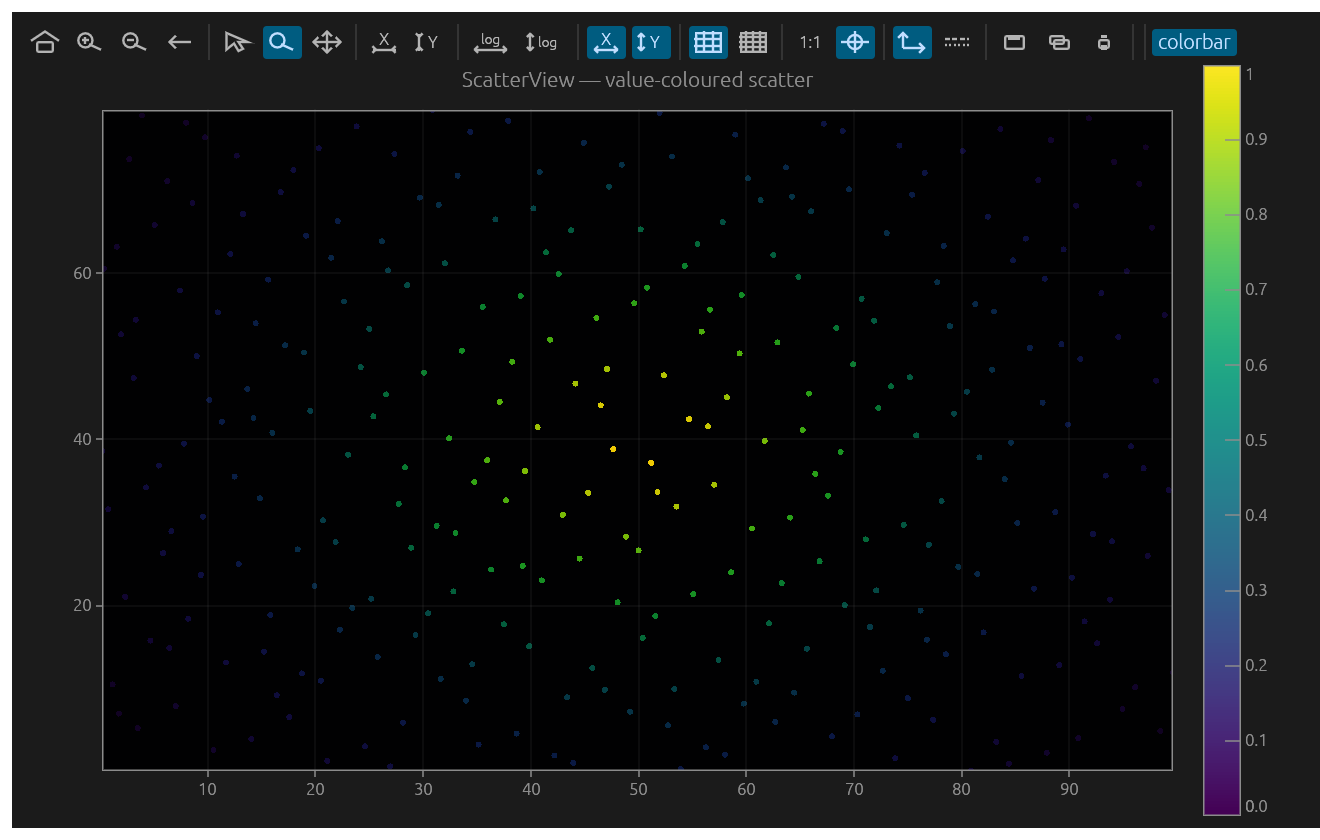Click the x-axis label '90'
The image size is (1320, 840).
click(x=1069, y=788)
